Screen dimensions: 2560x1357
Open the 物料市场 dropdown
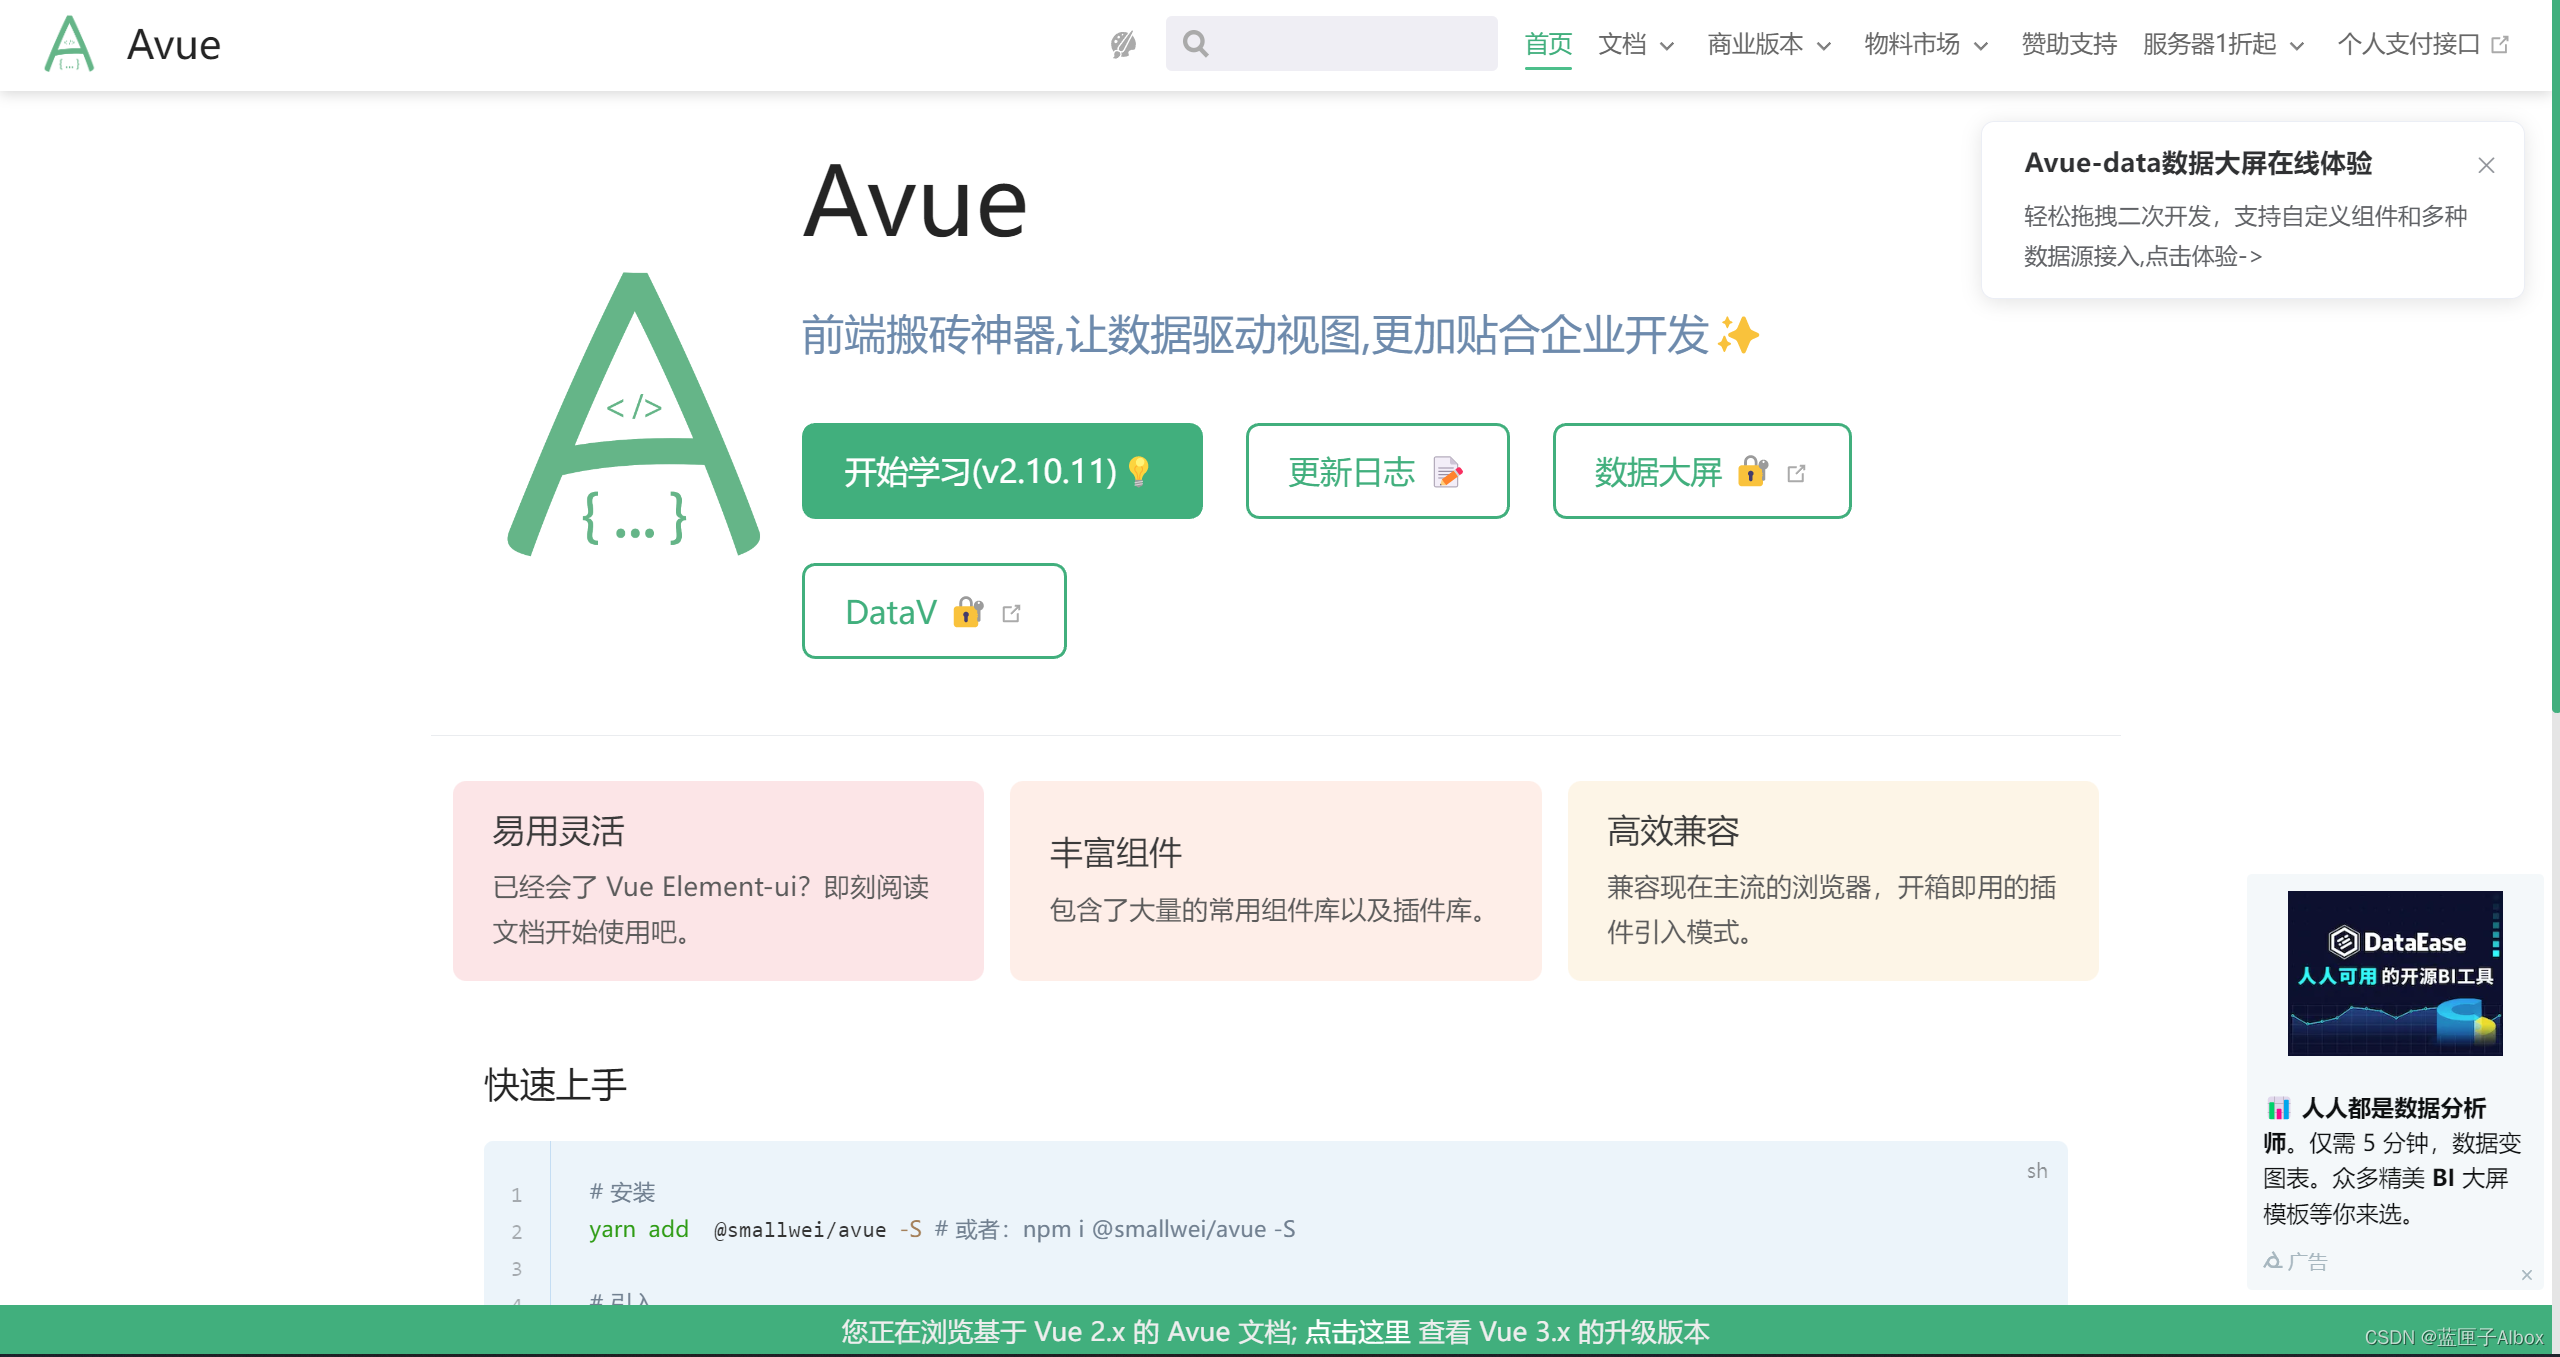click(x=1926, y=44)
